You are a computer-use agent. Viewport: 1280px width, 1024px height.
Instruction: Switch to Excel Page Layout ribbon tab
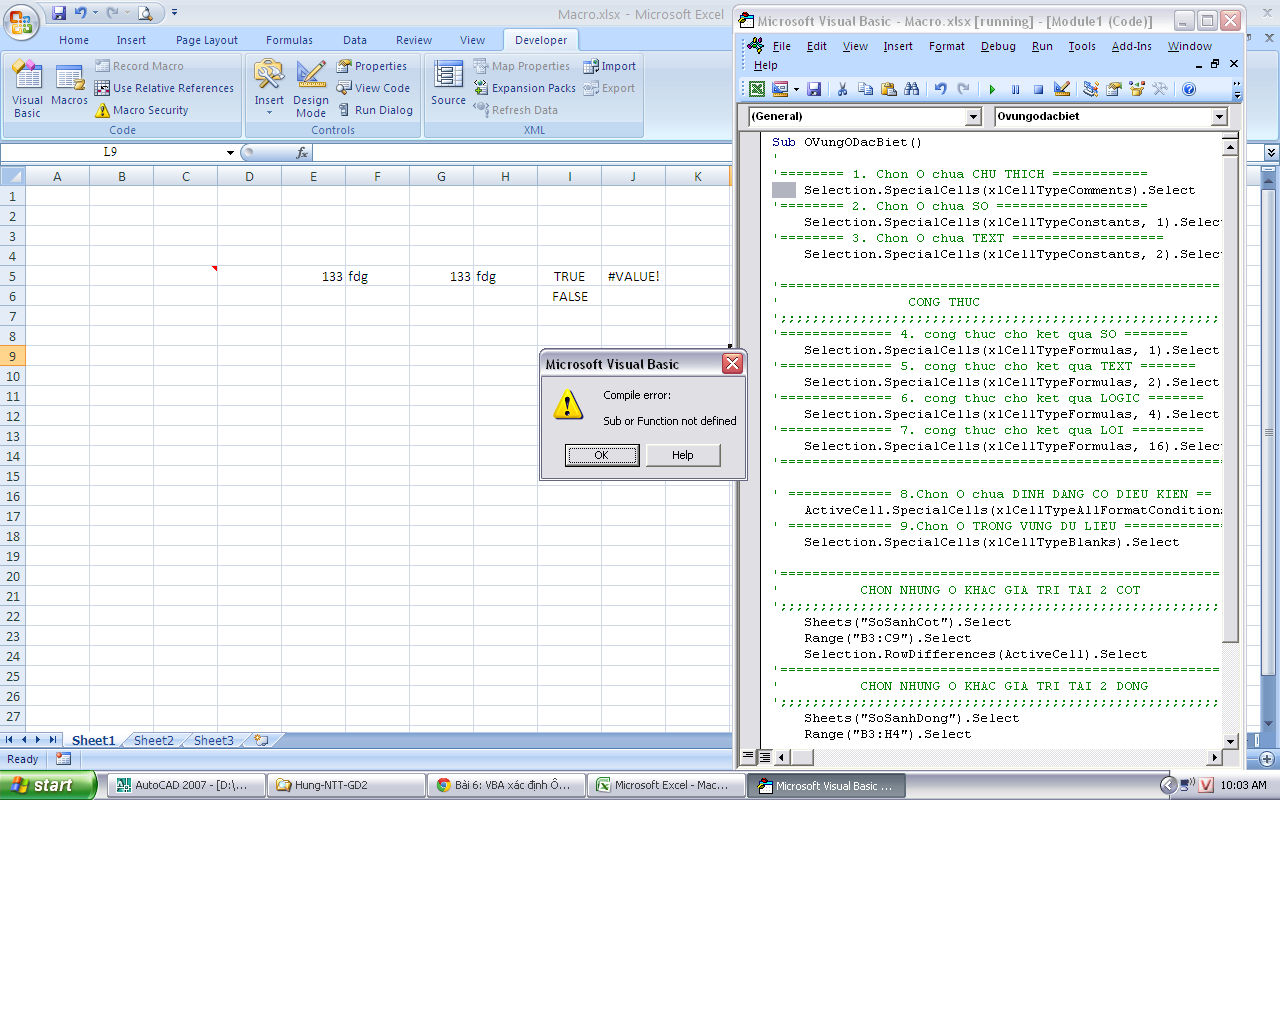coord(207,40)
